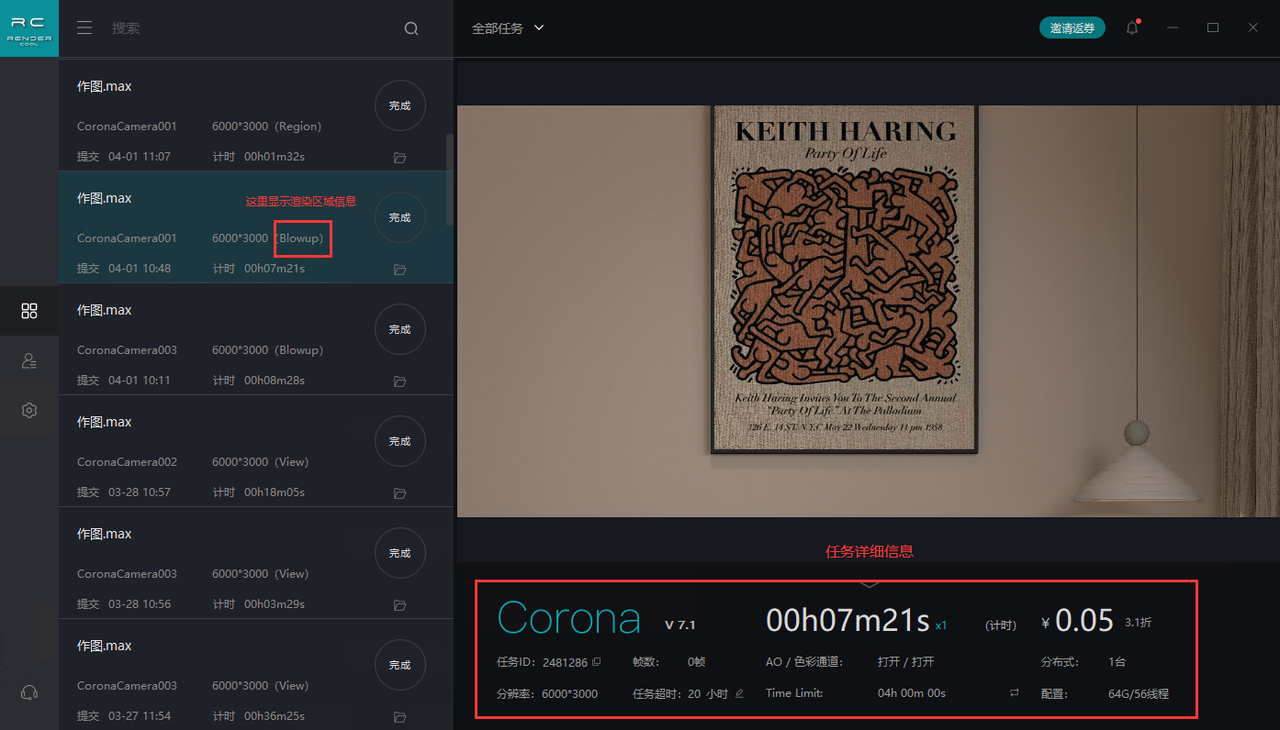Screen dimensions: 1280x730
Task: Click the search input field
Action: pos(250,28)
